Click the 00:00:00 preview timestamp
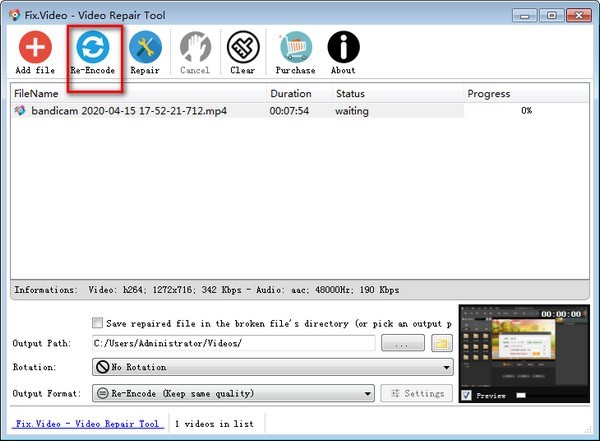 pos(561,314)
